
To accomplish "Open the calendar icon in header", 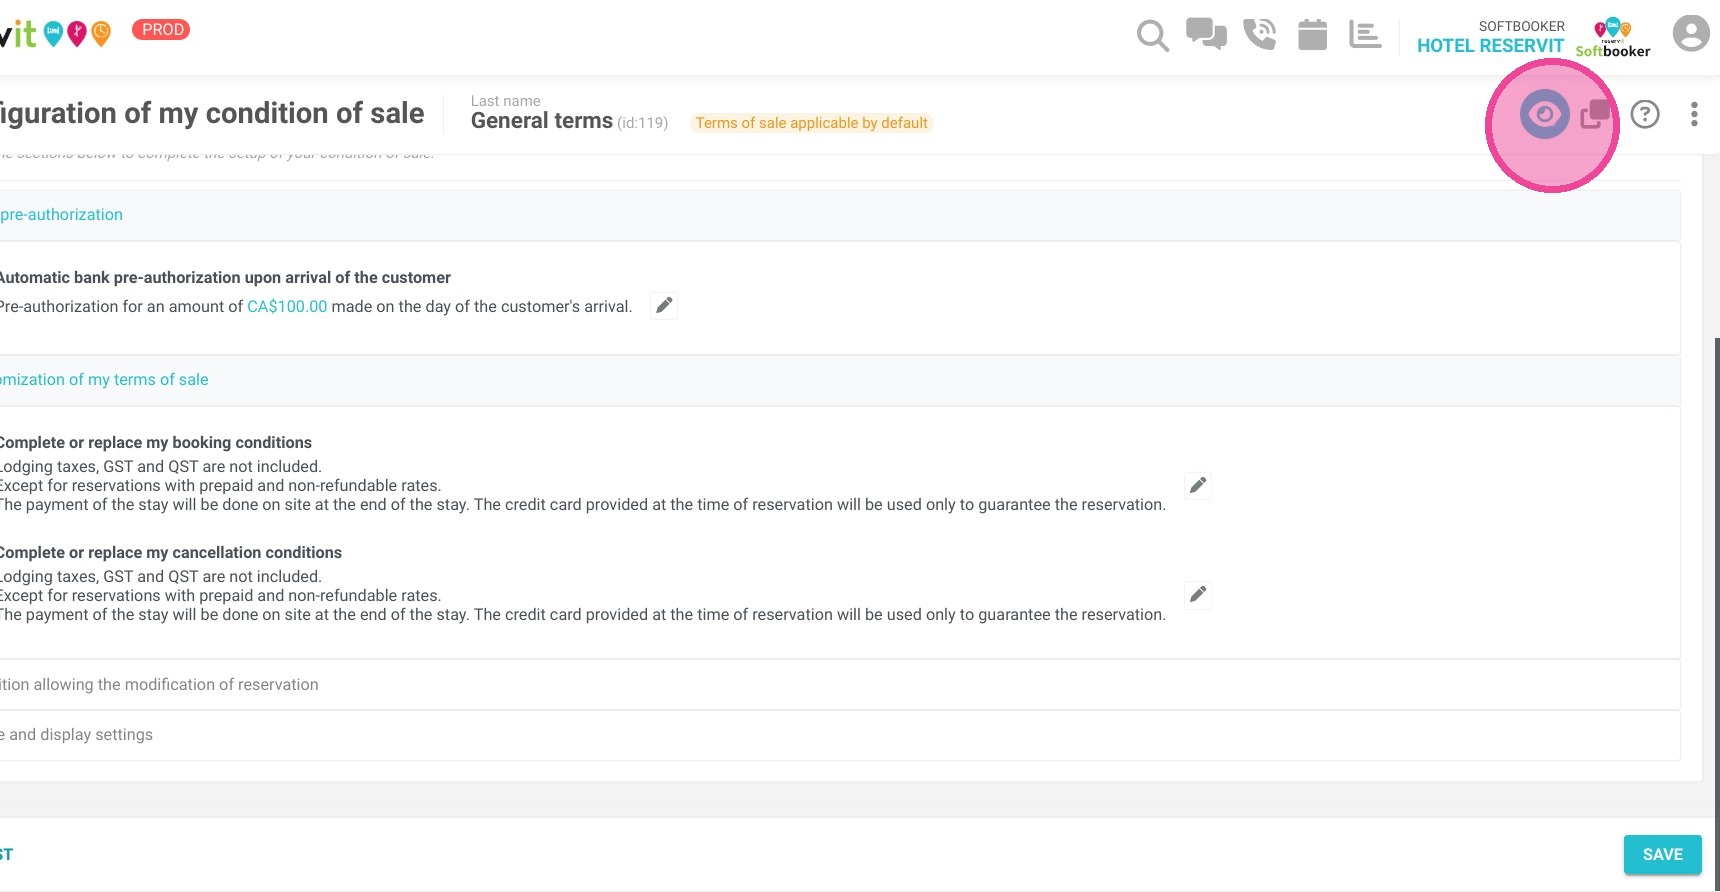I will 1312,34.
